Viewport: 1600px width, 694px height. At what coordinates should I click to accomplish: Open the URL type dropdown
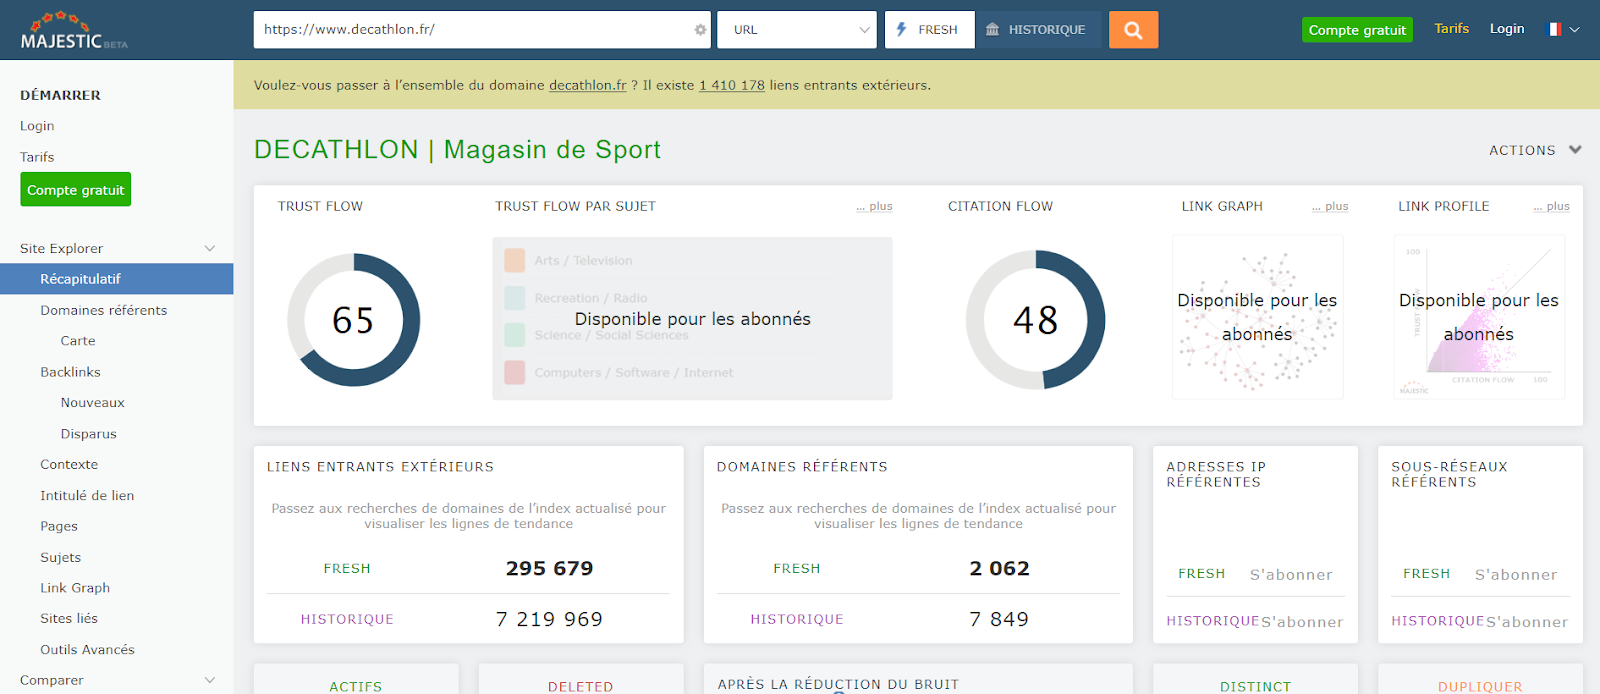click(797, 30)
